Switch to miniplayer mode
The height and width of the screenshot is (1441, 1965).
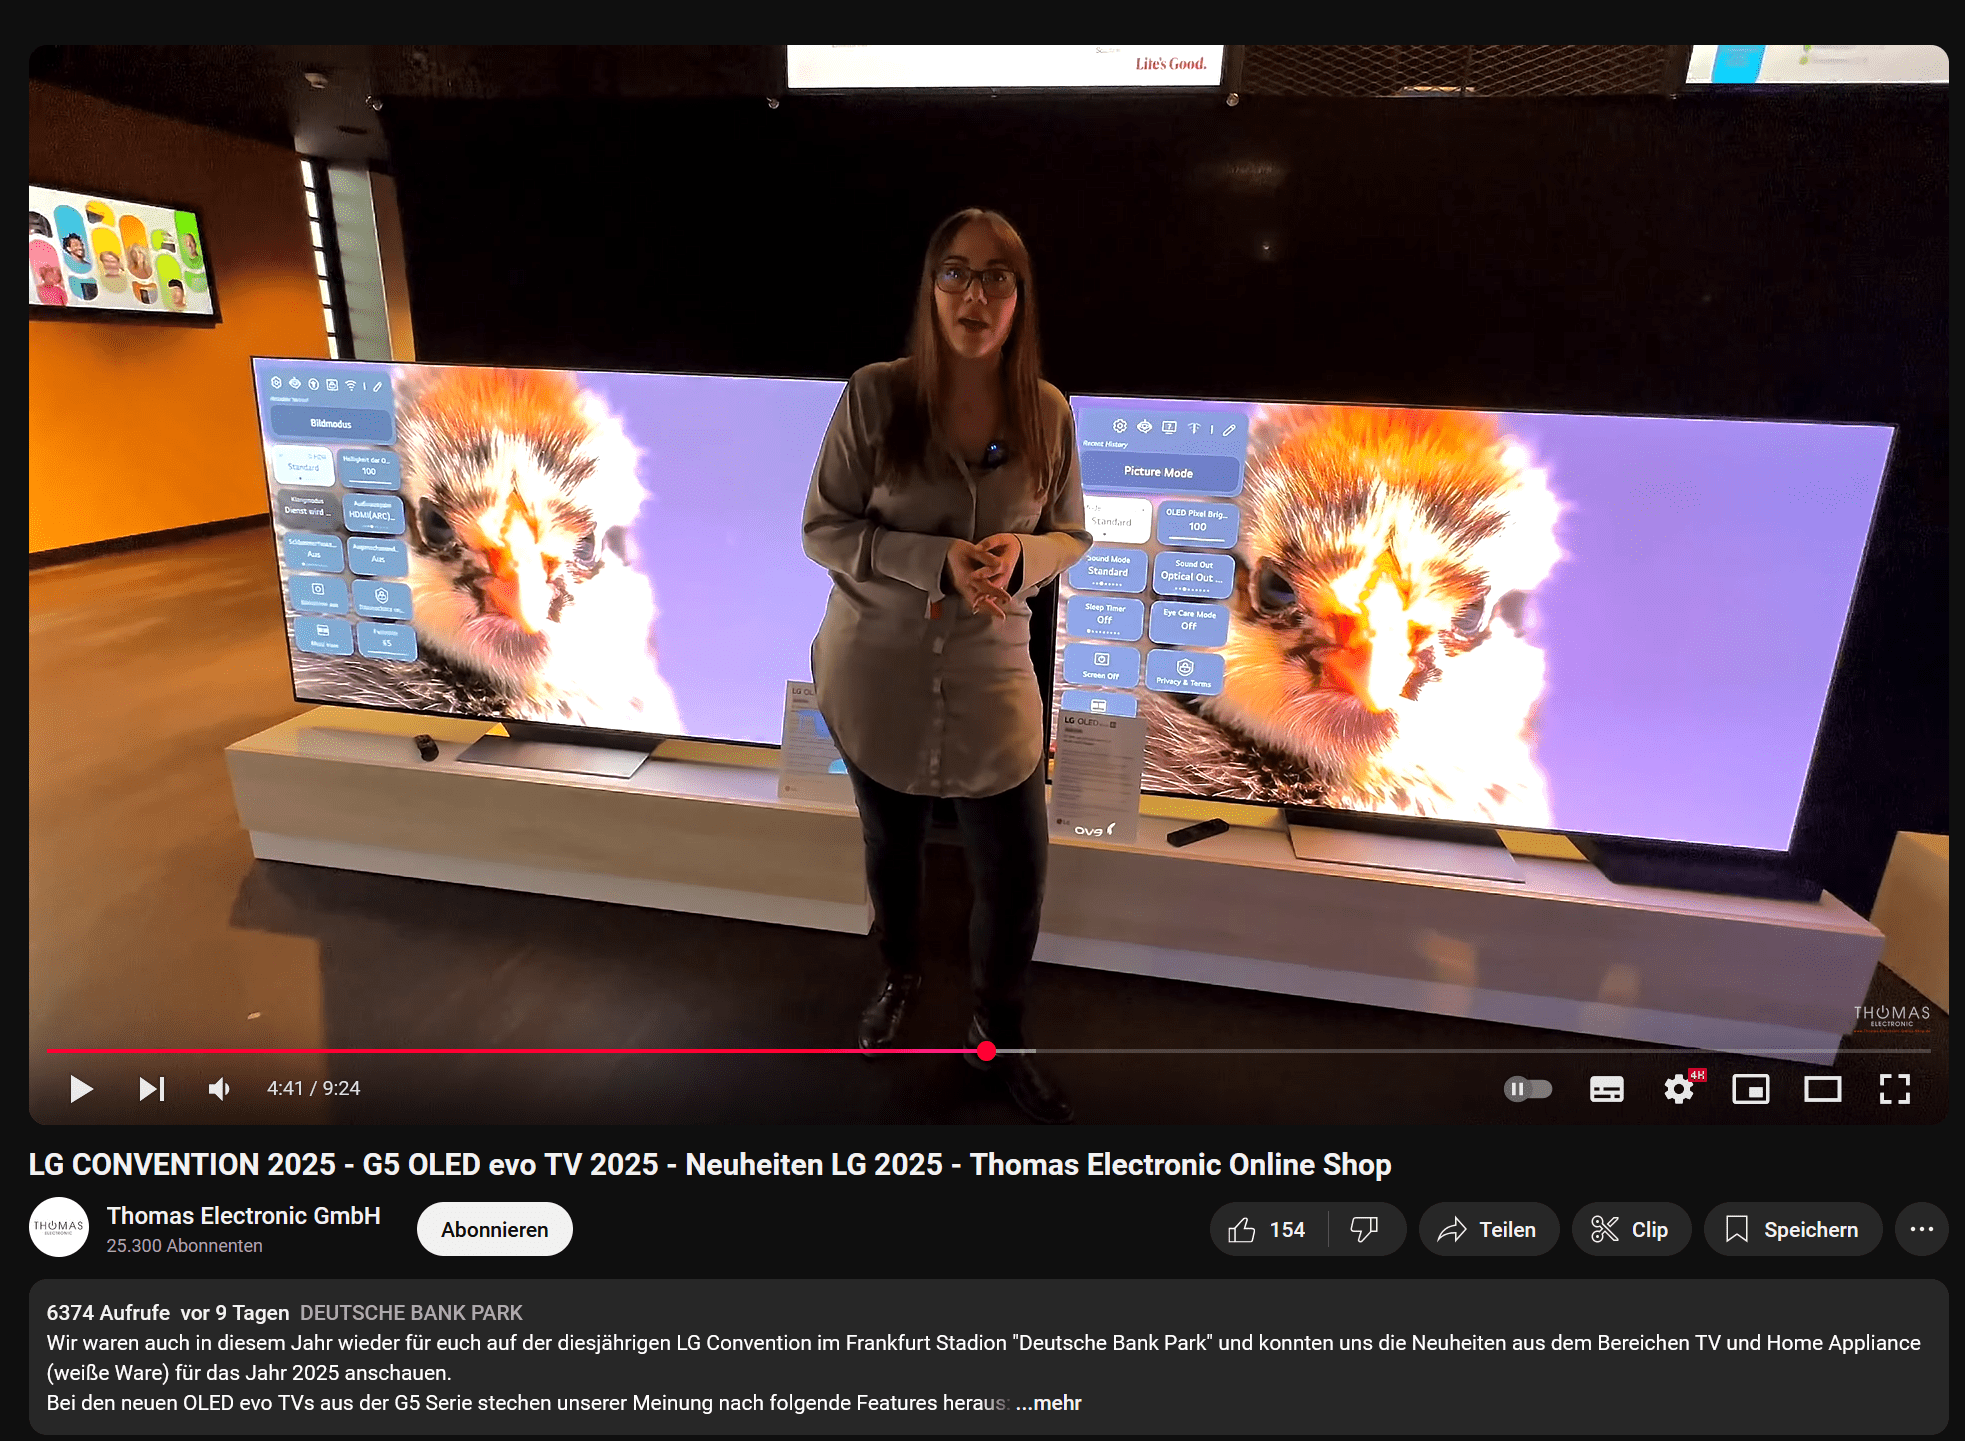tap(1751, 1089)
